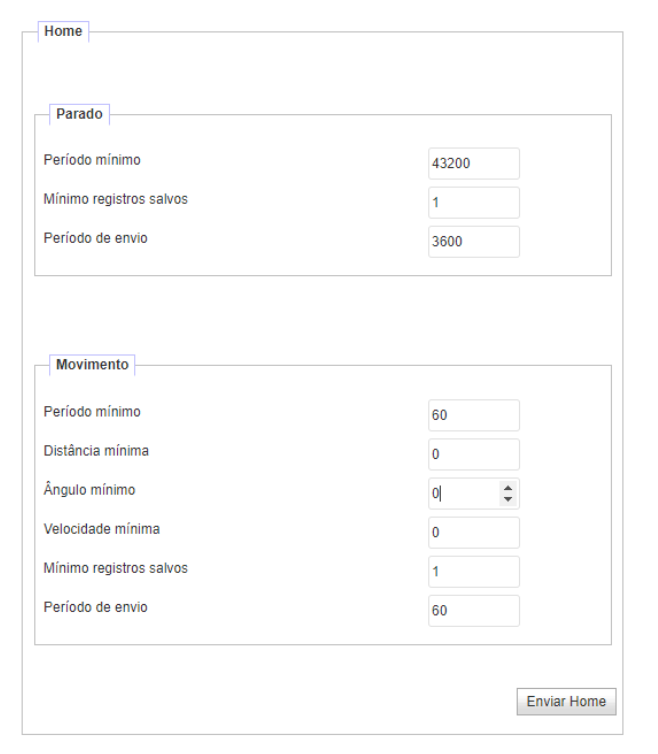Click the Movimento Período mínimo label
The height and width of the screenshot is (754, 658).
point(92,412)
